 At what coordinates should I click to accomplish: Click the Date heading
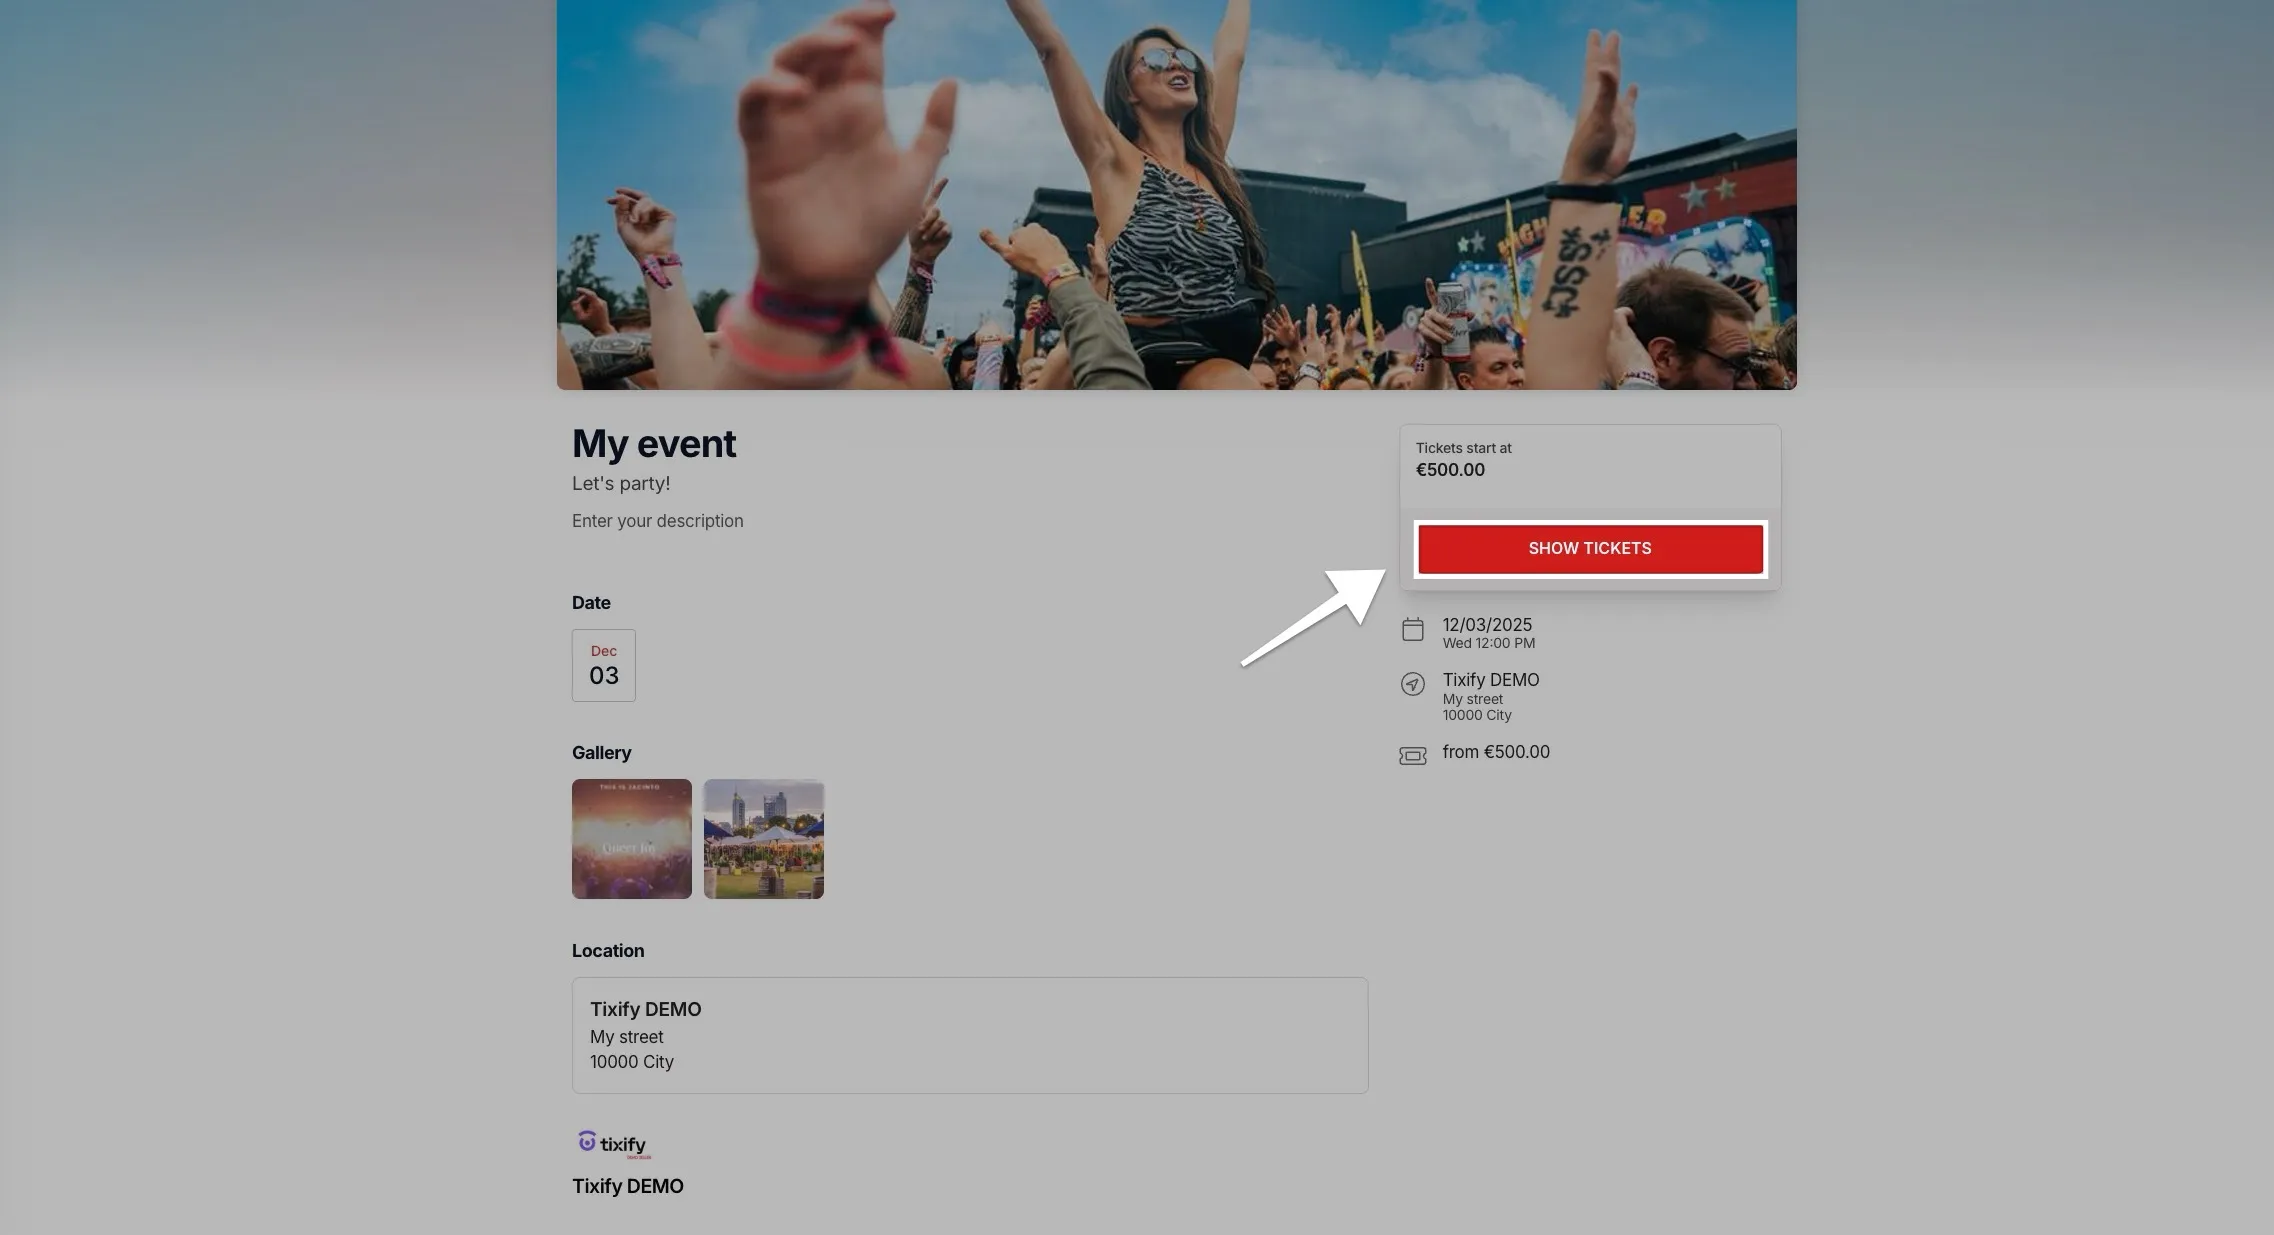click(x=591, y=603)
